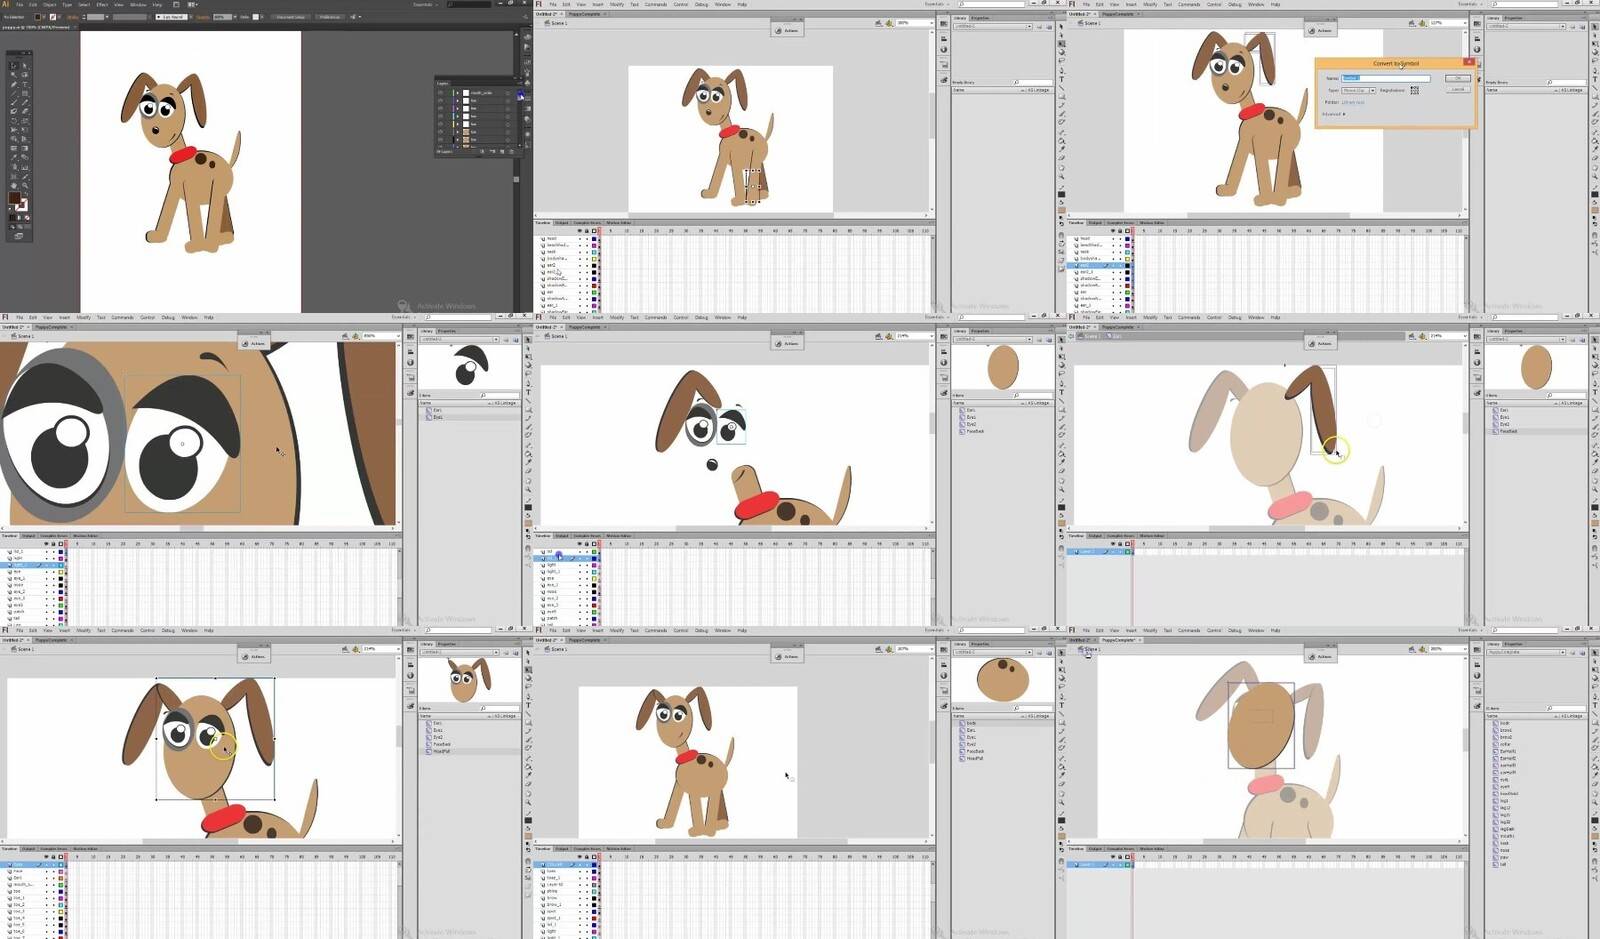This screenshot has width=1600, height=939.
Task: Open Illustrator Effect menu
Action: click(x=102, y=5)
